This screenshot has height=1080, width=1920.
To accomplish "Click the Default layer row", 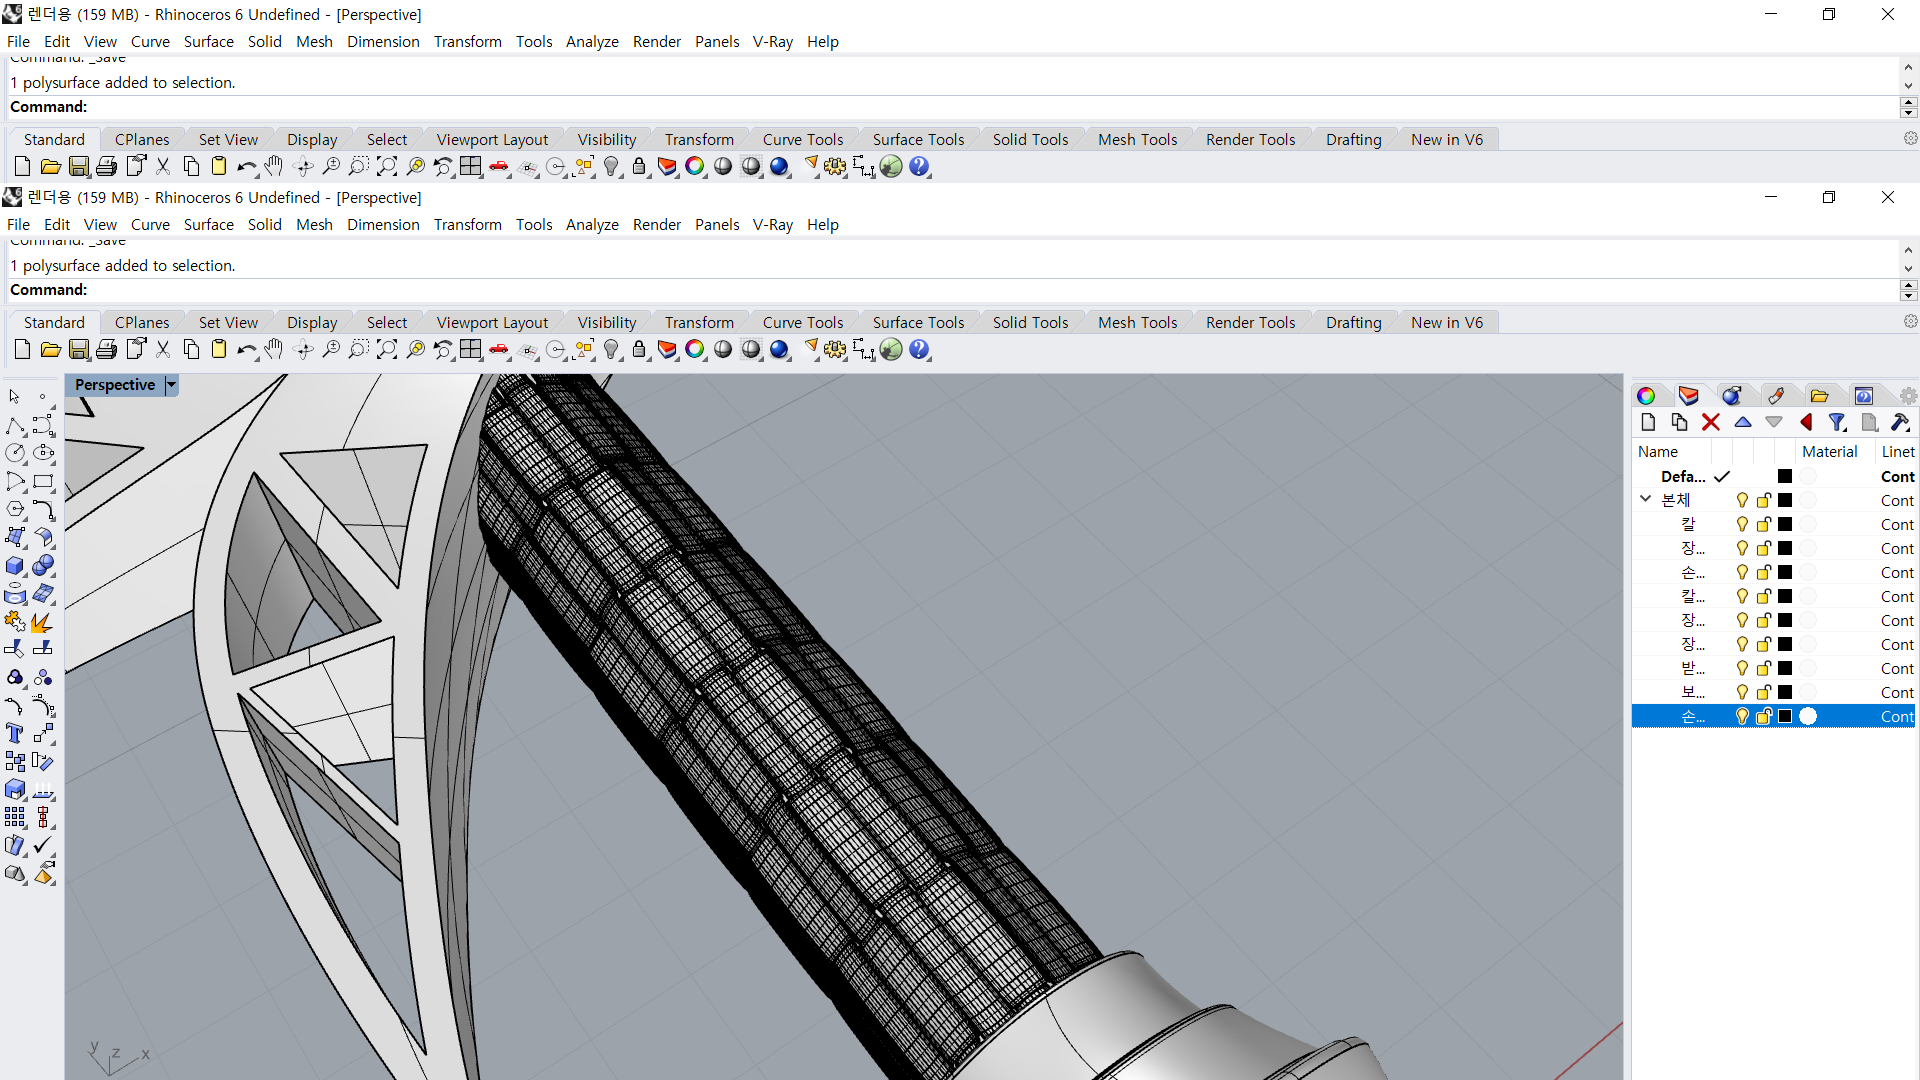I will point(1683,476).
